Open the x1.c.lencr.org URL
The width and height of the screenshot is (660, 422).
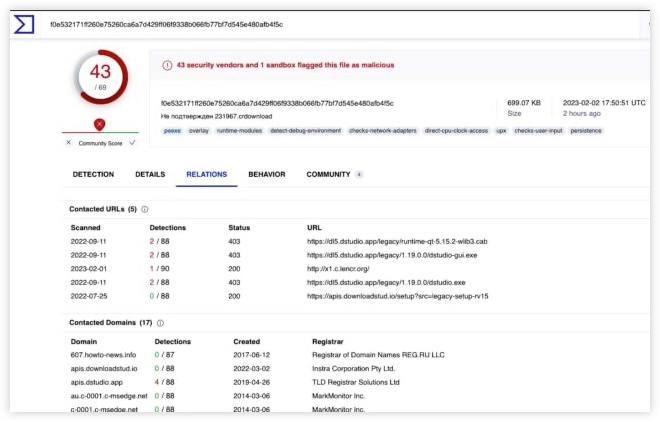(x=338, y=269)
